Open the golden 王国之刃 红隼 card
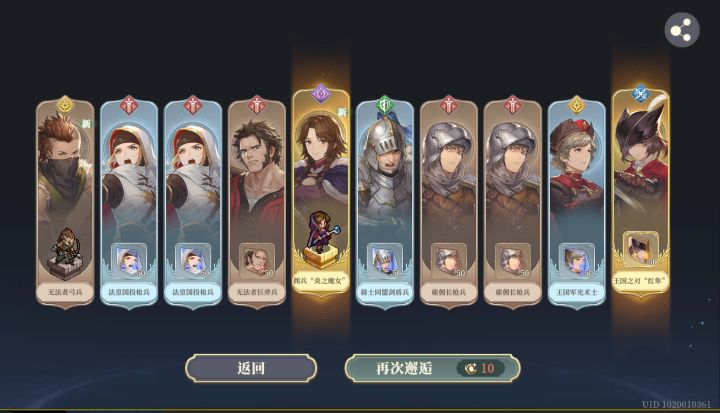This screenshot has height=413, width=720. point(641,191)
